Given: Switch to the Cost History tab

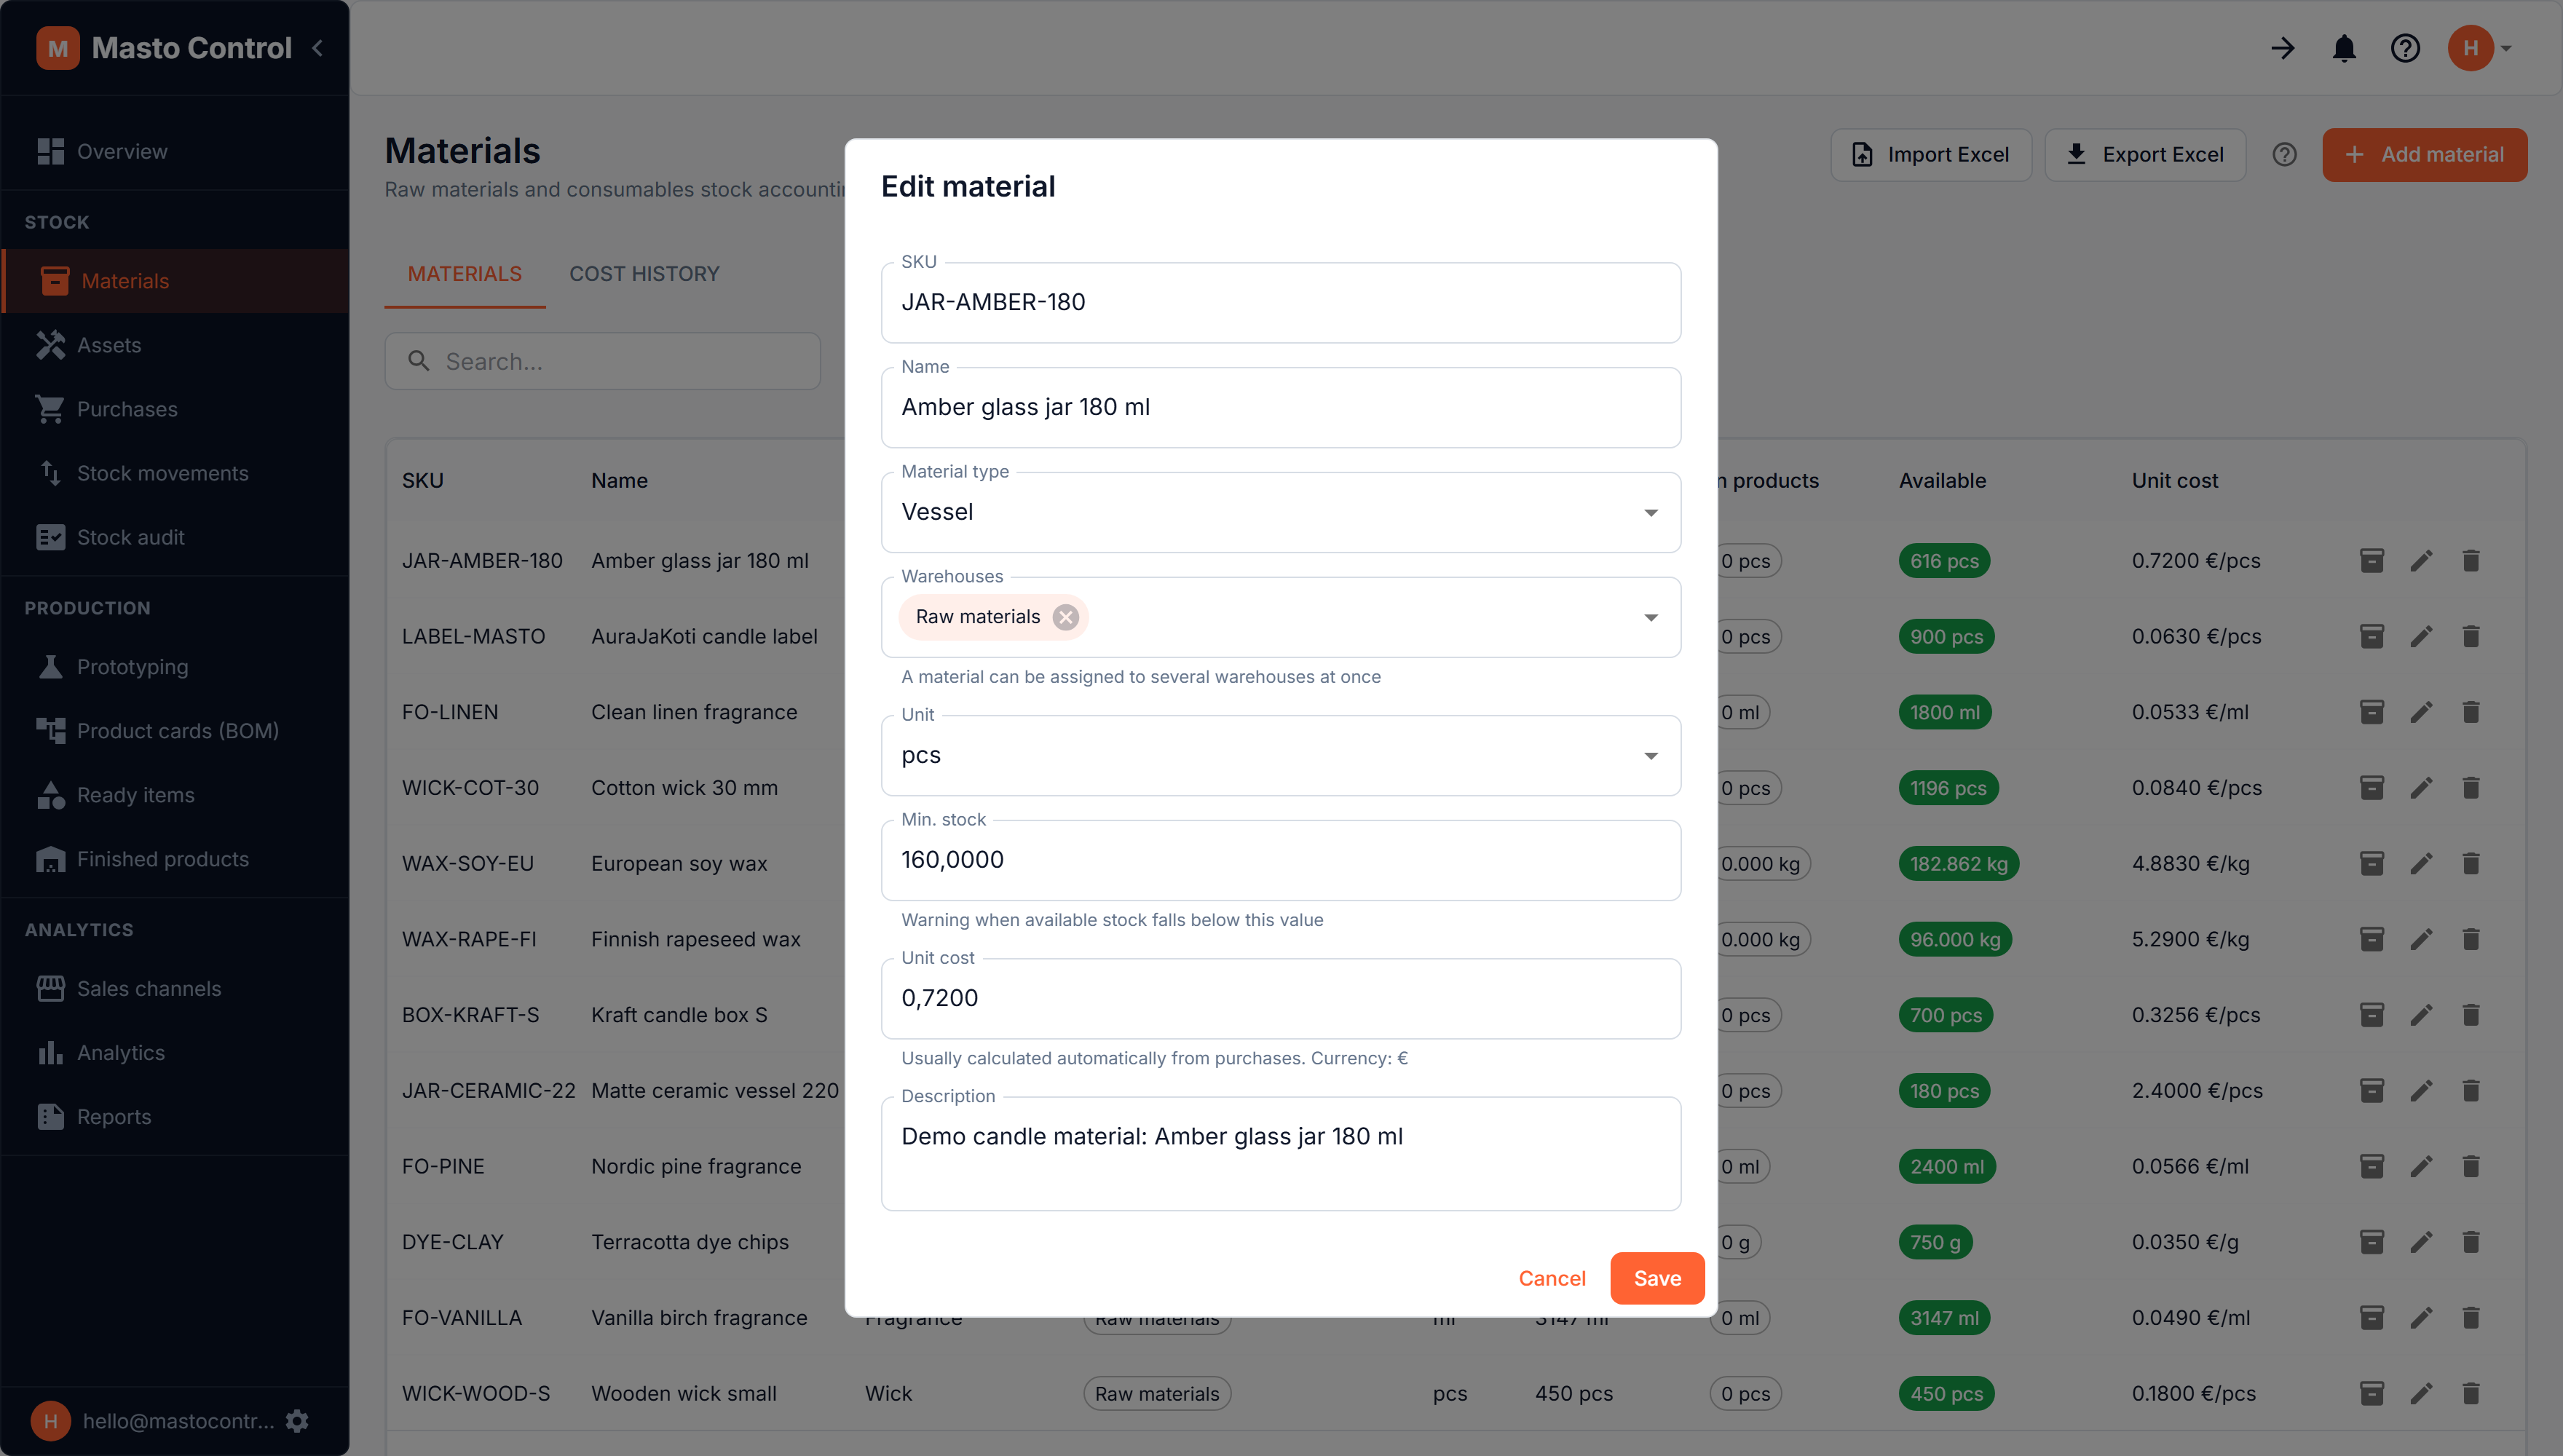Looking at the screenshot, I should click(644, 274).
